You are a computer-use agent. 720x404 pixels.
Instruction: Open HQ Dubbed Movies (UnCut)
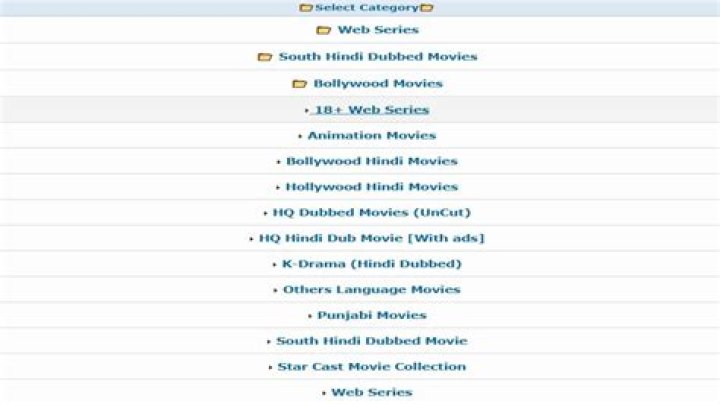[371, 213]
